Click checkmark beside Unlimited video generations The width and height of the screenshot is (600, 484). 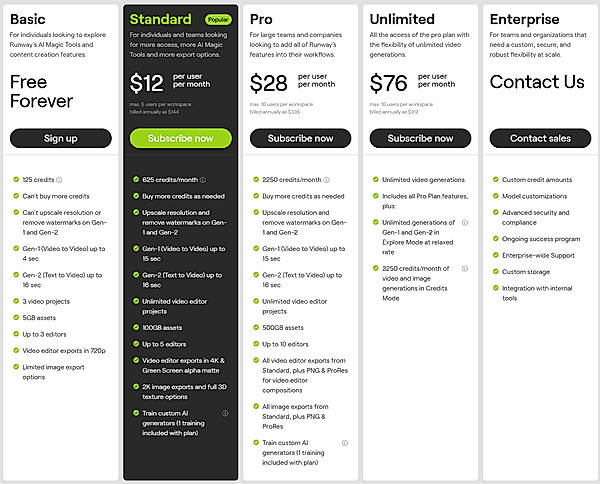coord(373,180)
